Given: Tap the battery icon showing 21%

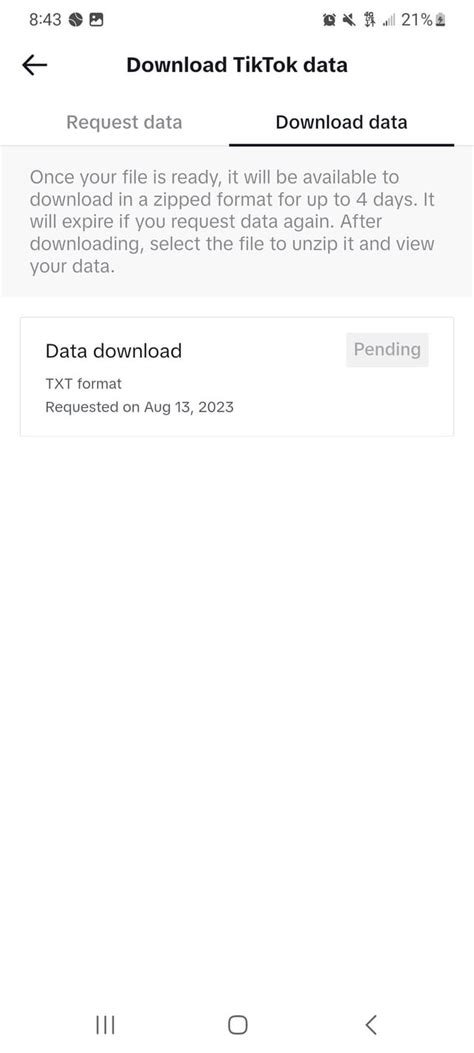Looking at the screenshot, I should coord(440,21).
